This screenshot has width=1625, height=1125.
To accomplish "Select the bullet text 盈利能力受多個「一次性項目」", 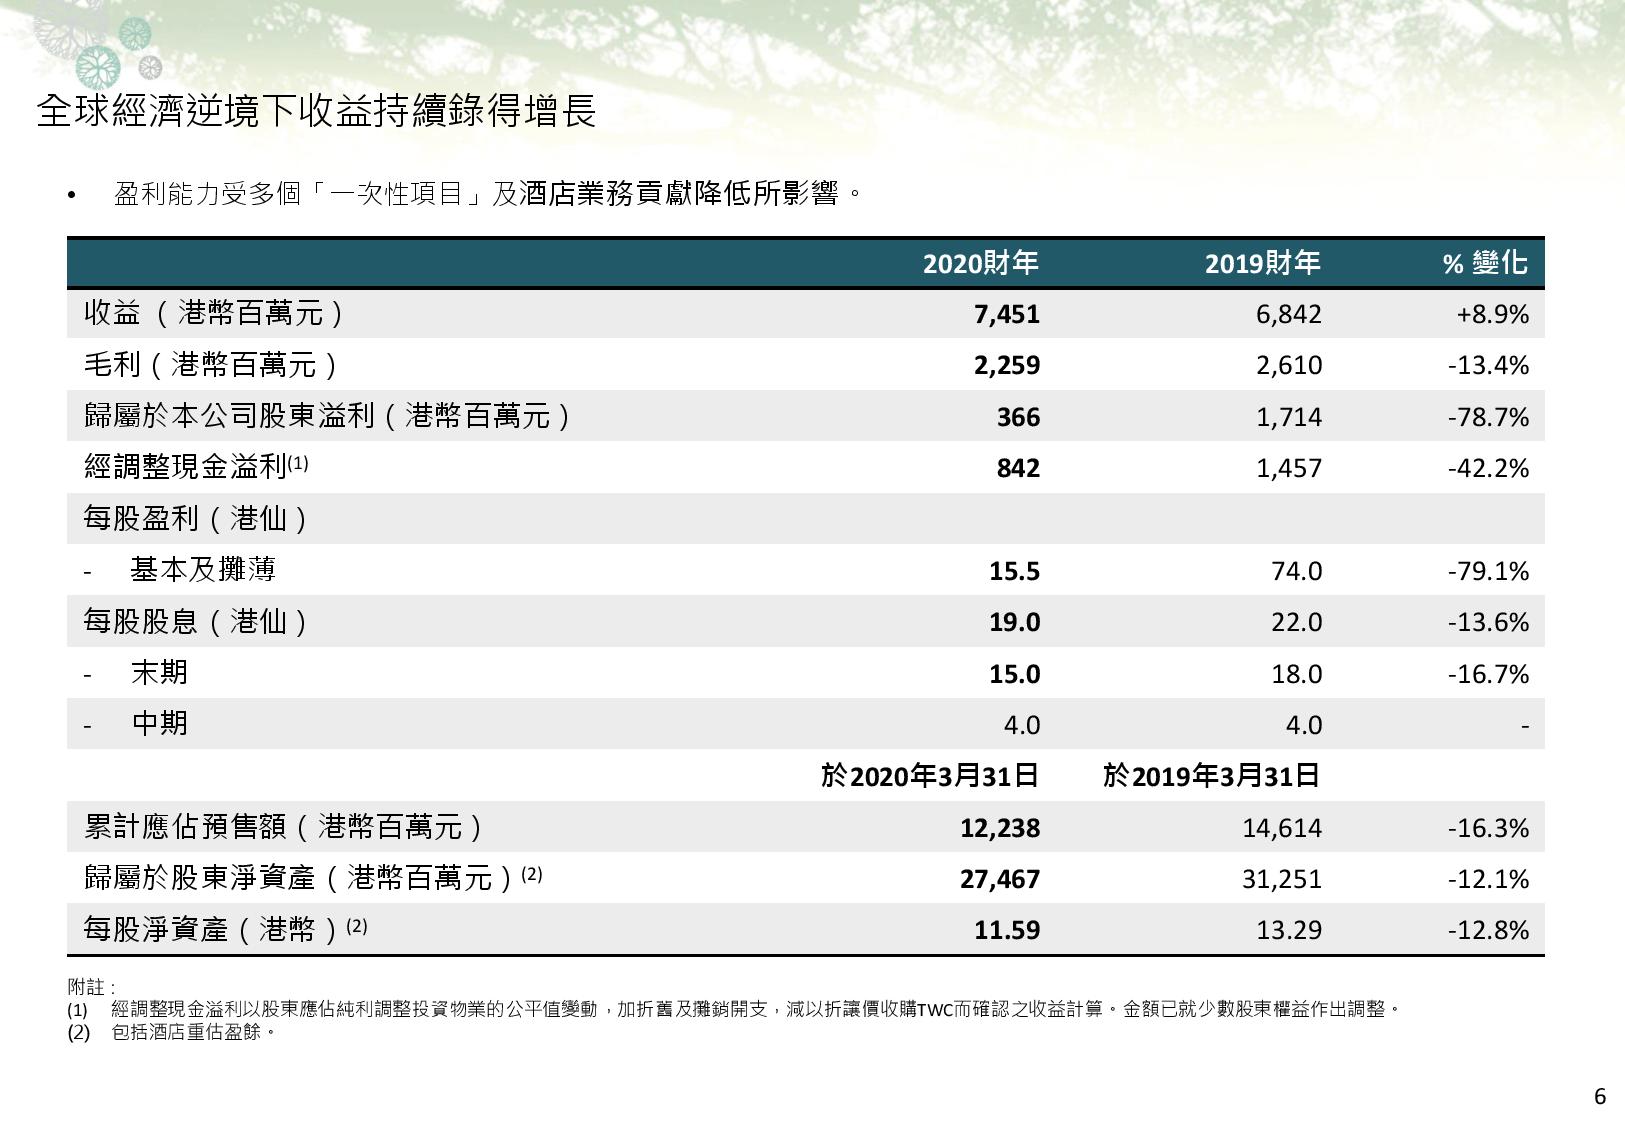I will tap(302, 193).
